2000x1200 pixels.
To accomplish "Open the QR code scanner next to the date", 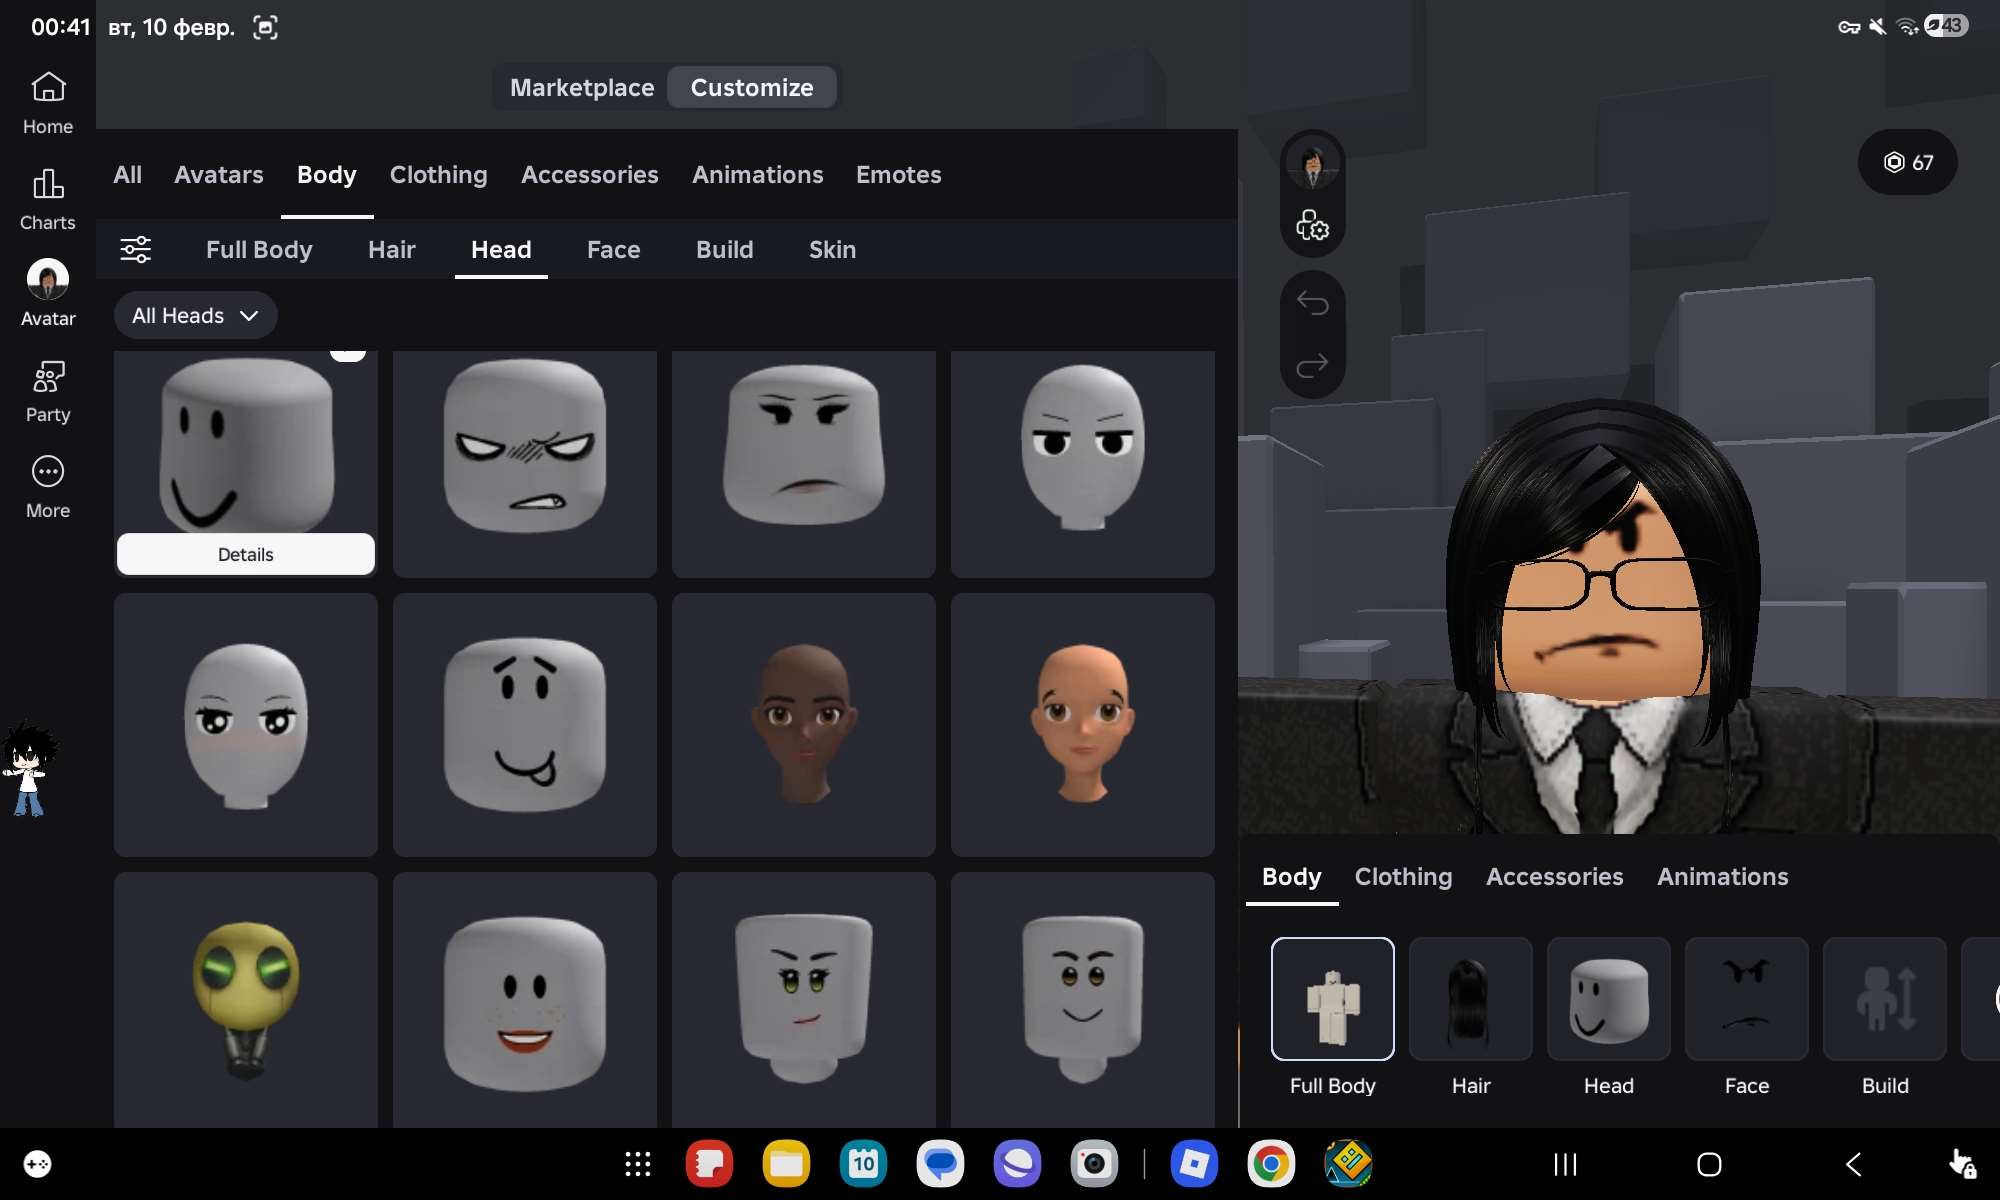I will click(x=265, y=27).
